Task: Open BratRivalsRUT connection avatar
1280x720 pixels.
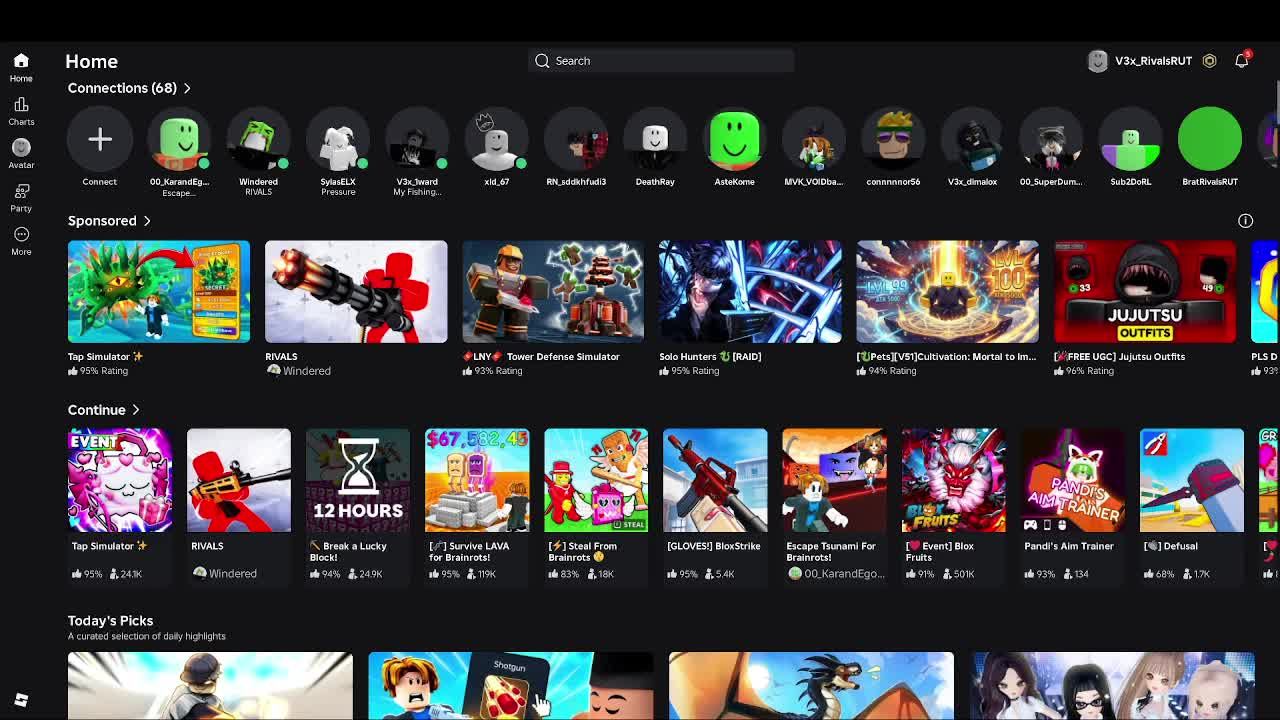Action: pos(1210,139)
